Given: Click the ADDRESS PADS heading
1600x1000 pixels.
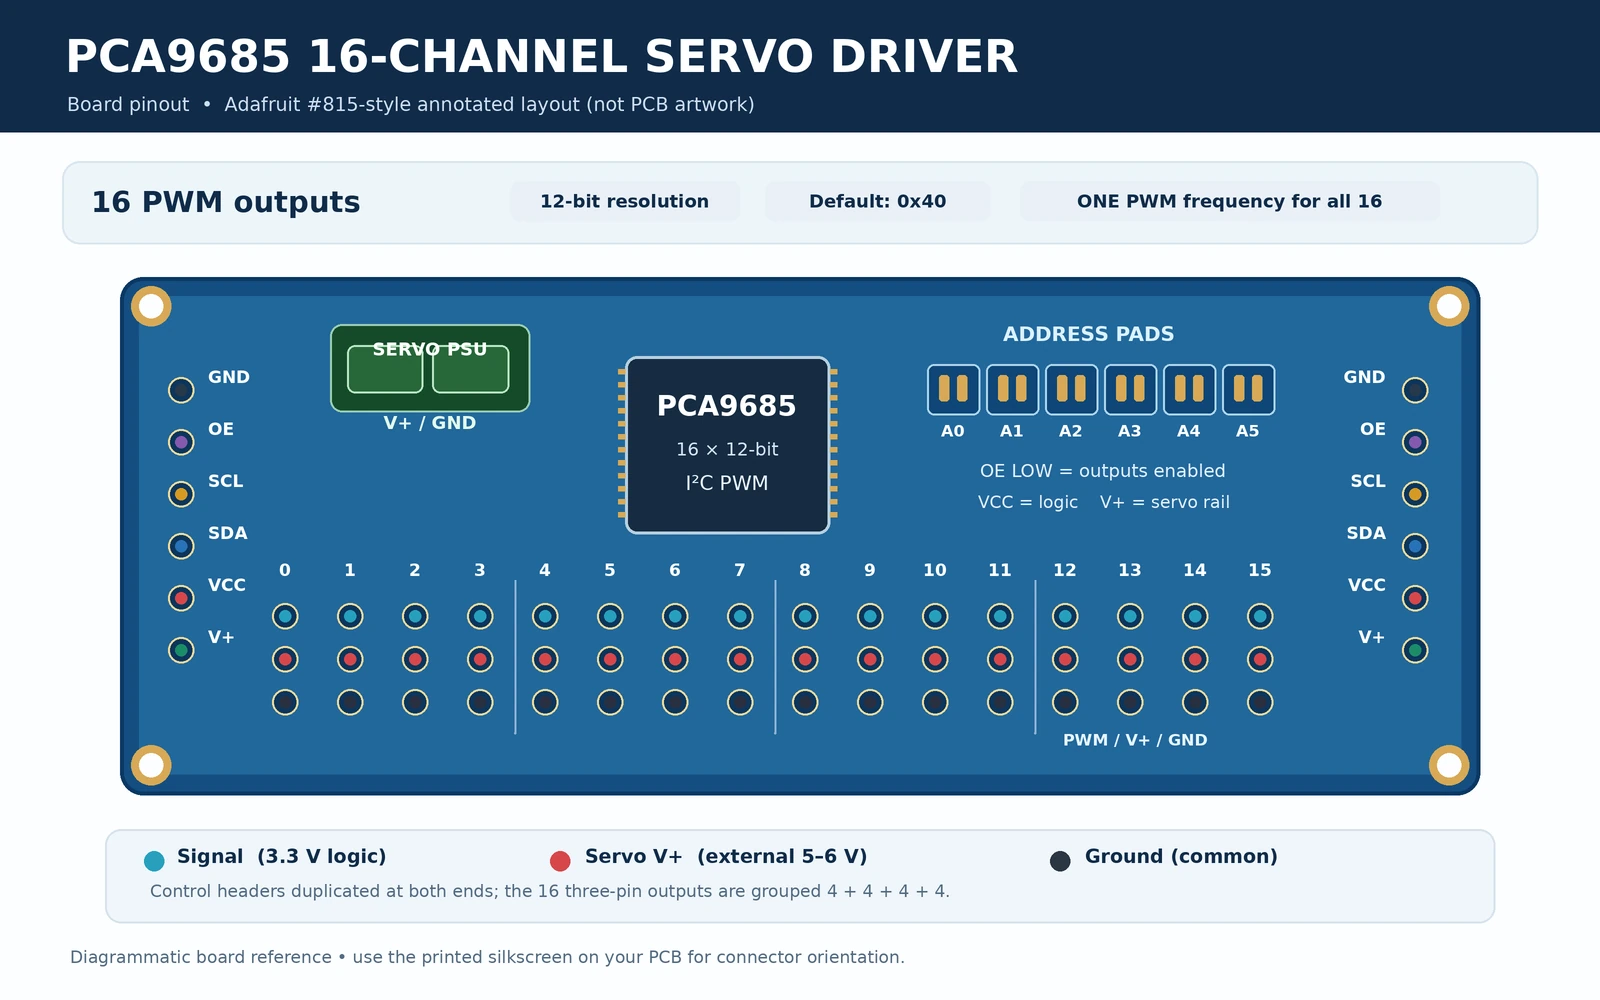Looking at the screenshot, I should pyautogui.click(x=1089, y=334).
